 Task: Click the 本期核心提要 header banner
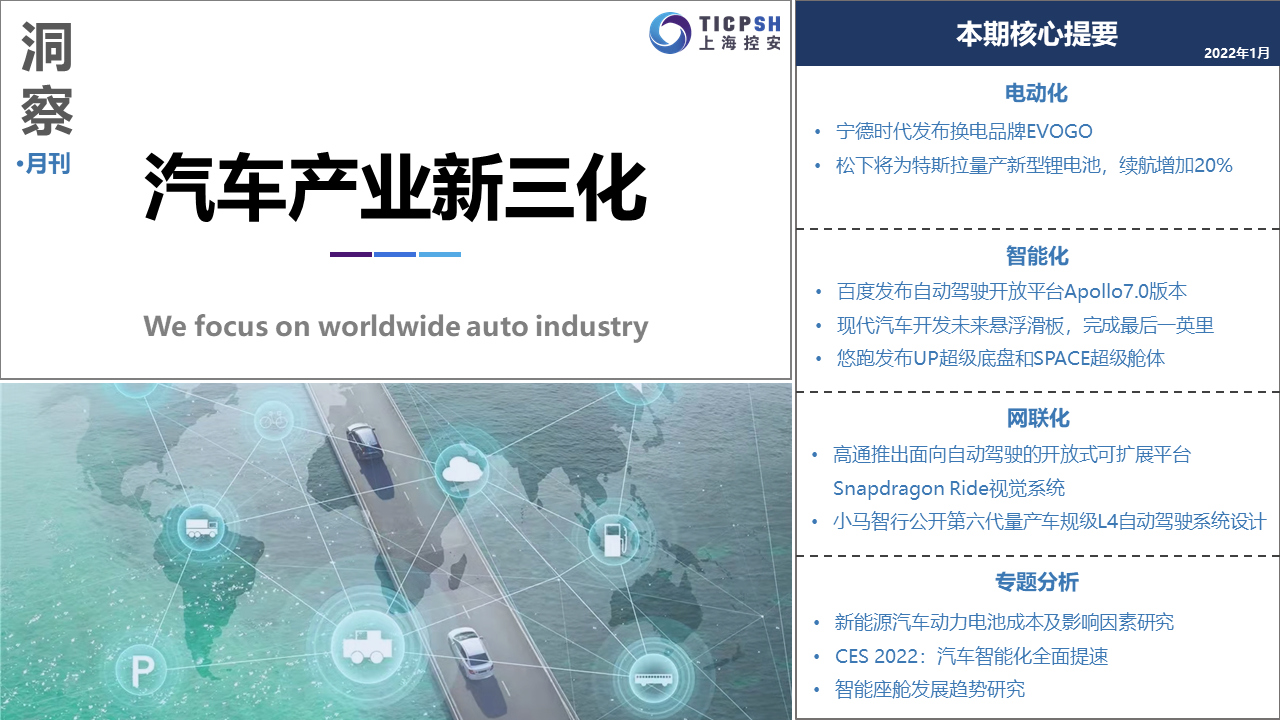point(1037,34)
